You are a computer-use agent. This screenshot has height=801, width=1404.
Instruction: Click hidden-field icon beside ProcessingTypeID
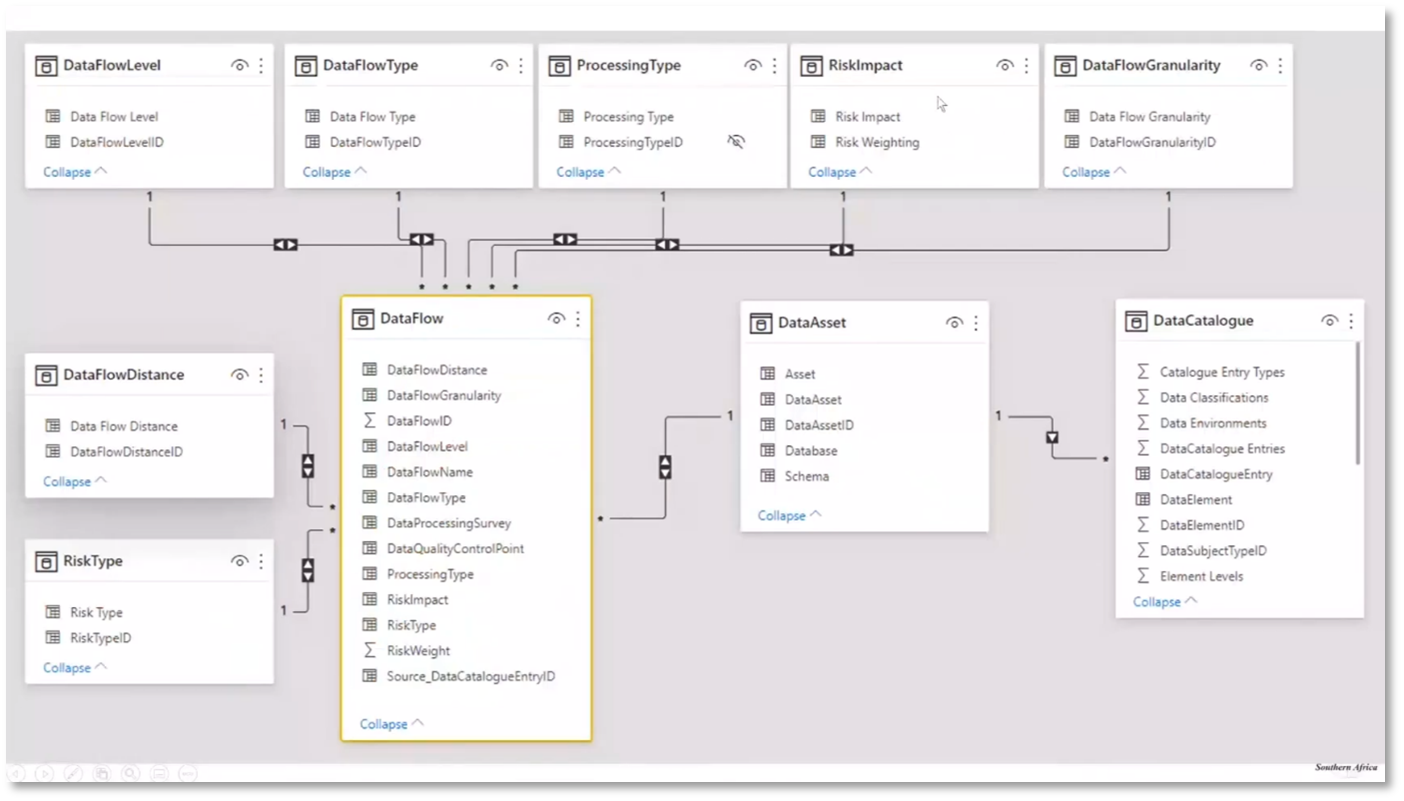(736, 142)
